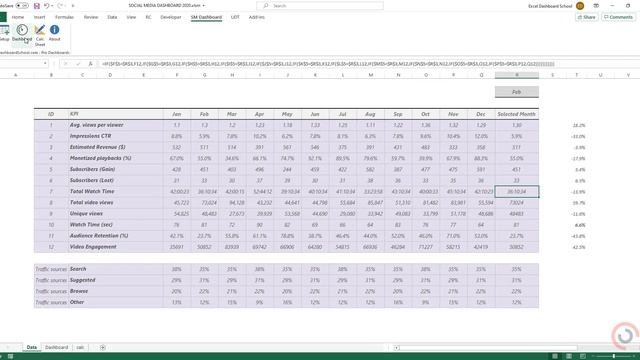
Task: Click the Feb selected month cell
Action: (517, 92)
